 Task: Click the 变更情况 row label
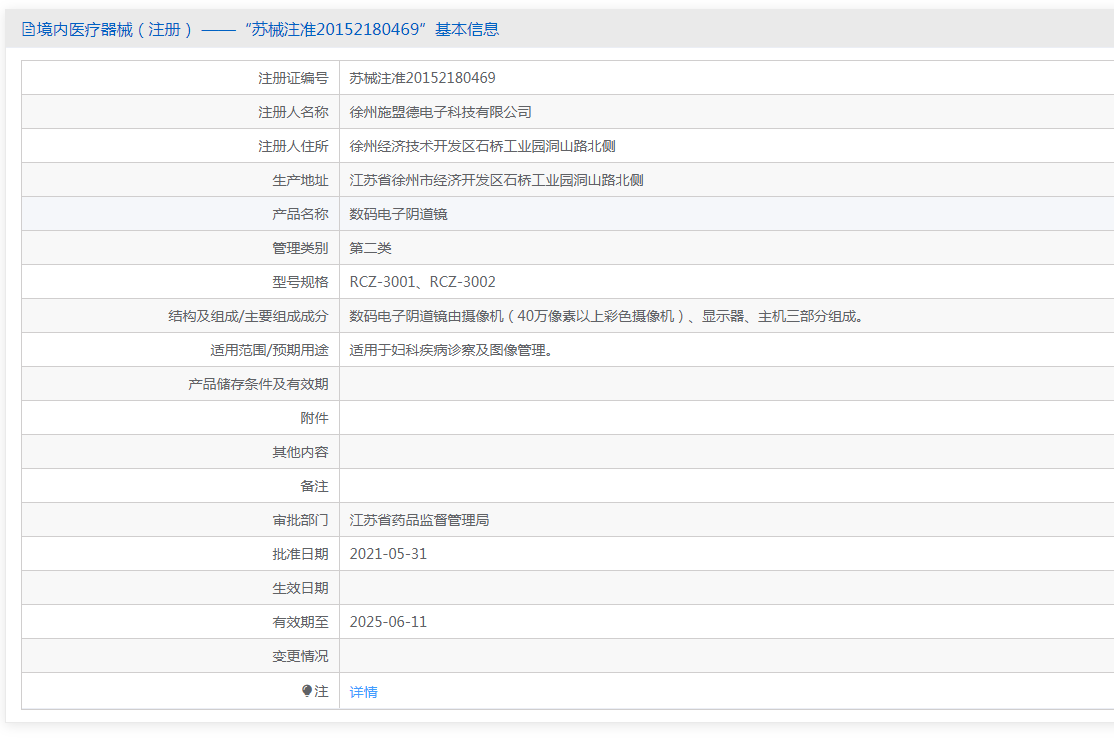click(x=300, y=656)
